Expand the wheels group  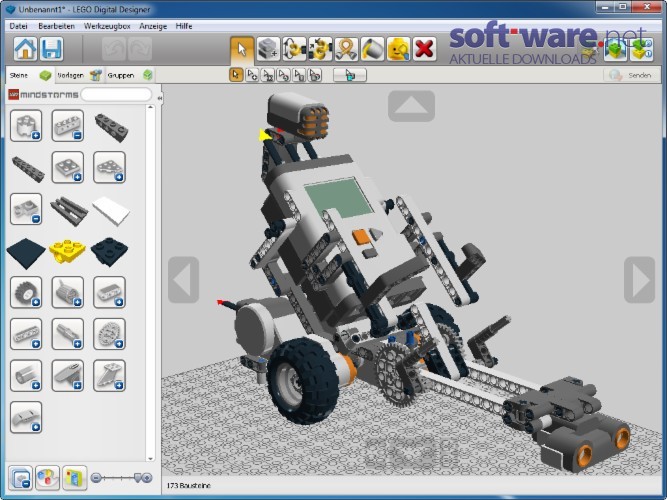pos(26,292)
